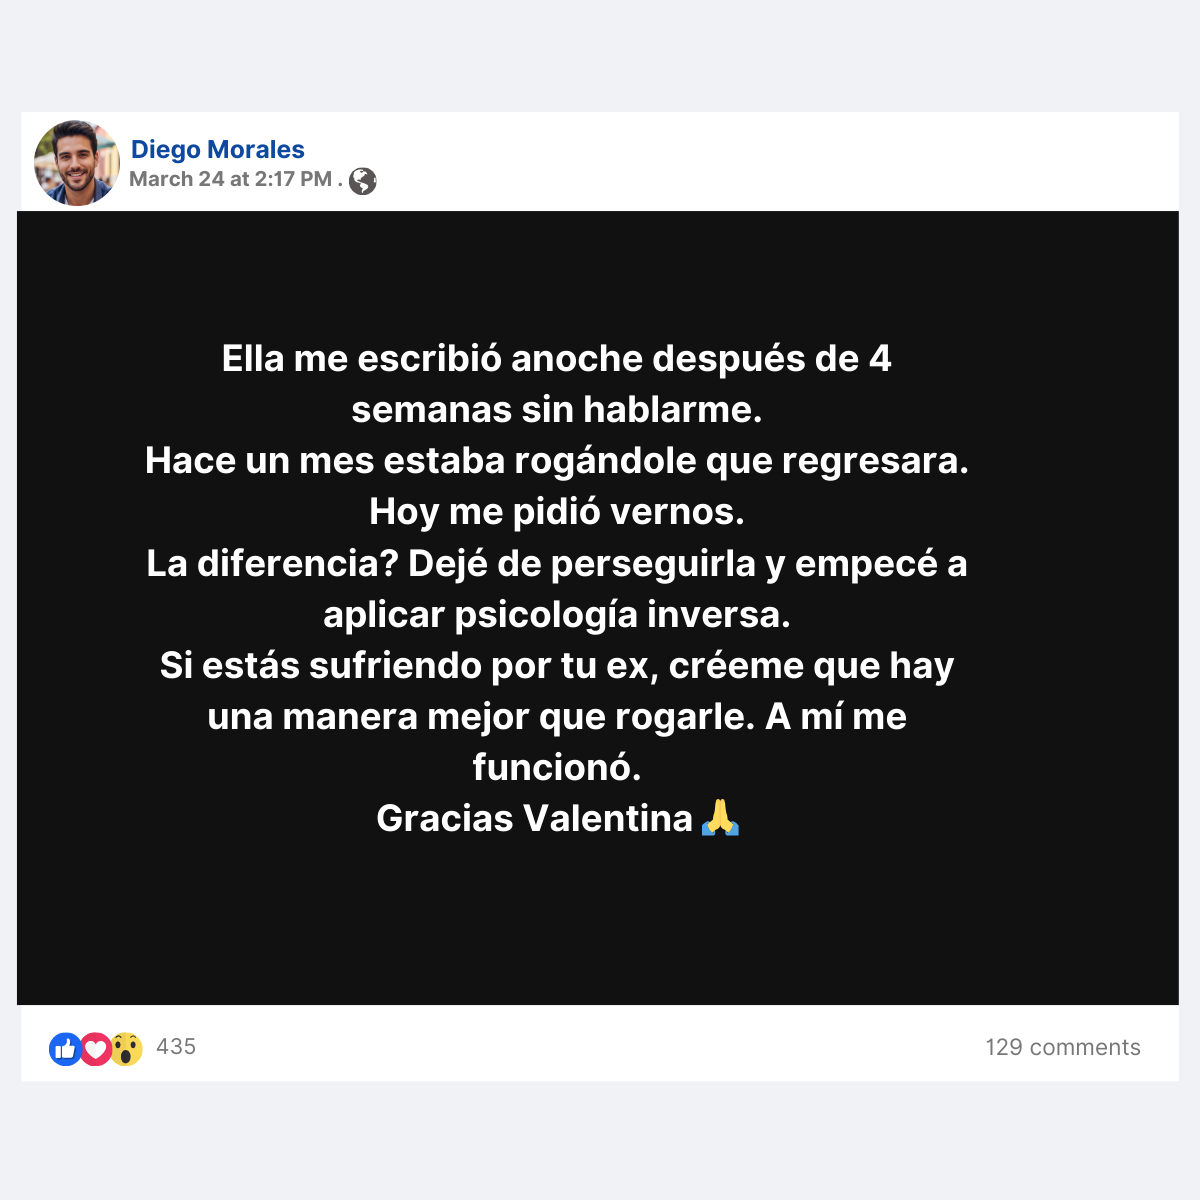View the 129 comments
Viewport: 1200px width, 1200px height.
[x=1063, y=1047]
